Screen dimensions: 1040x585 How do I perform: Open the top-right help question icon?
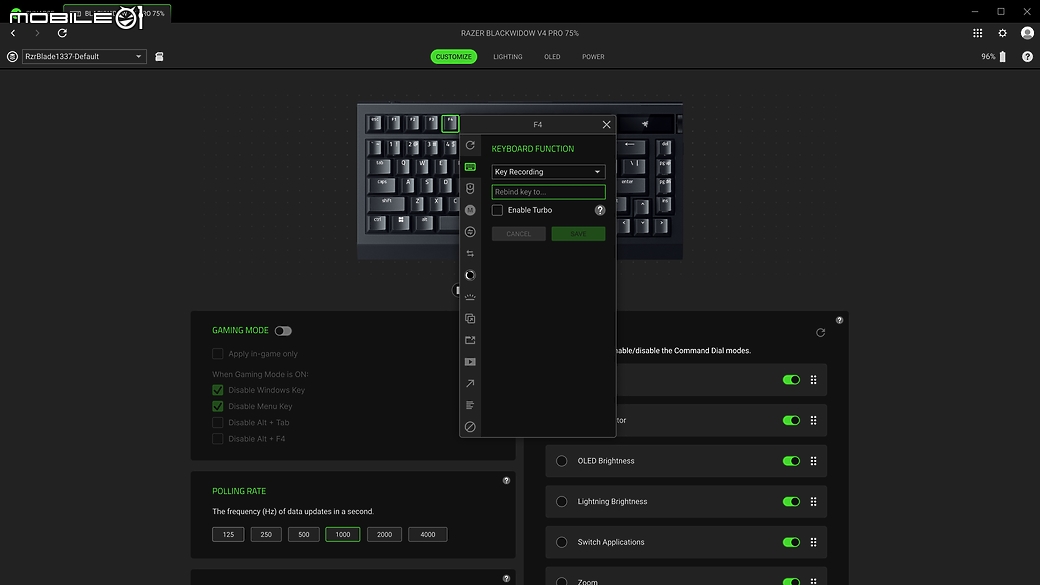(x=1027, y=56)
